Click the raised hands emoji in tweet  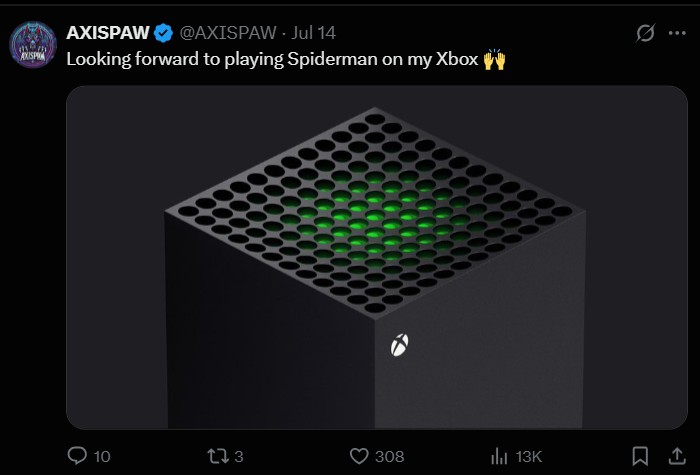(494, 60)
